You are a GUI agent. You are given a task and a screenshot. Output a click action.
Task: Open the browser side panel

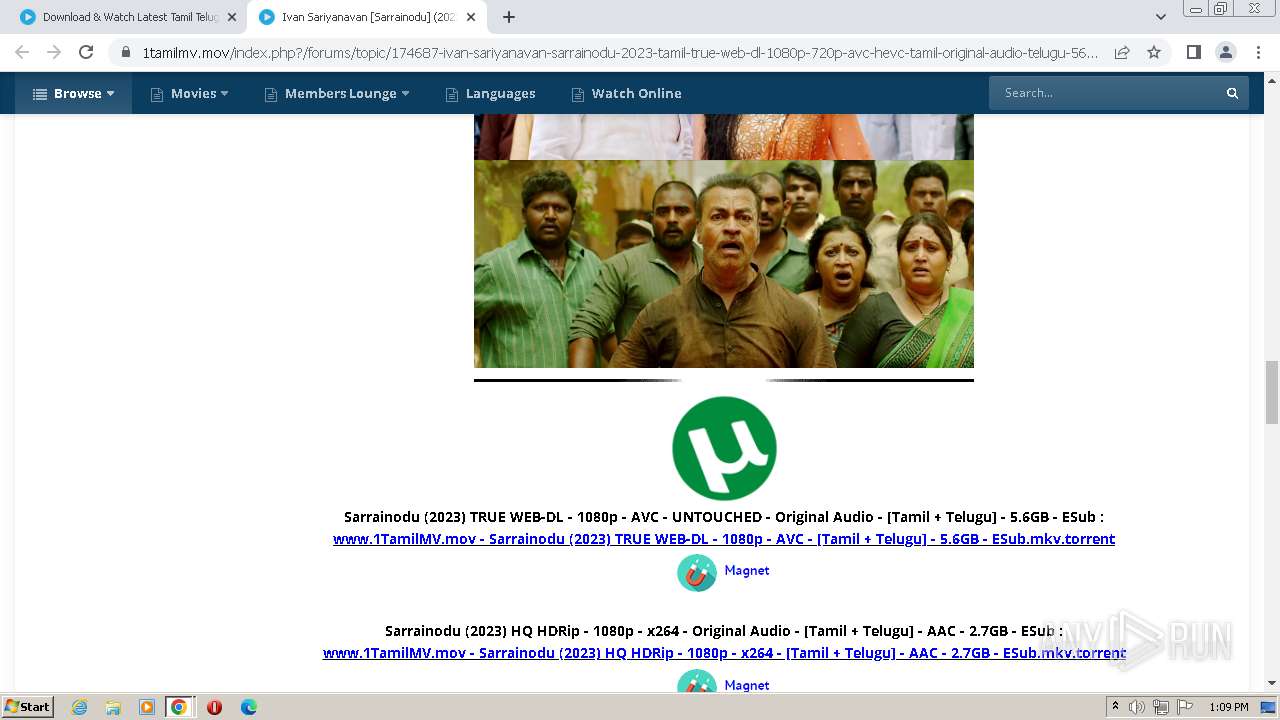(x=1193, y=52)
